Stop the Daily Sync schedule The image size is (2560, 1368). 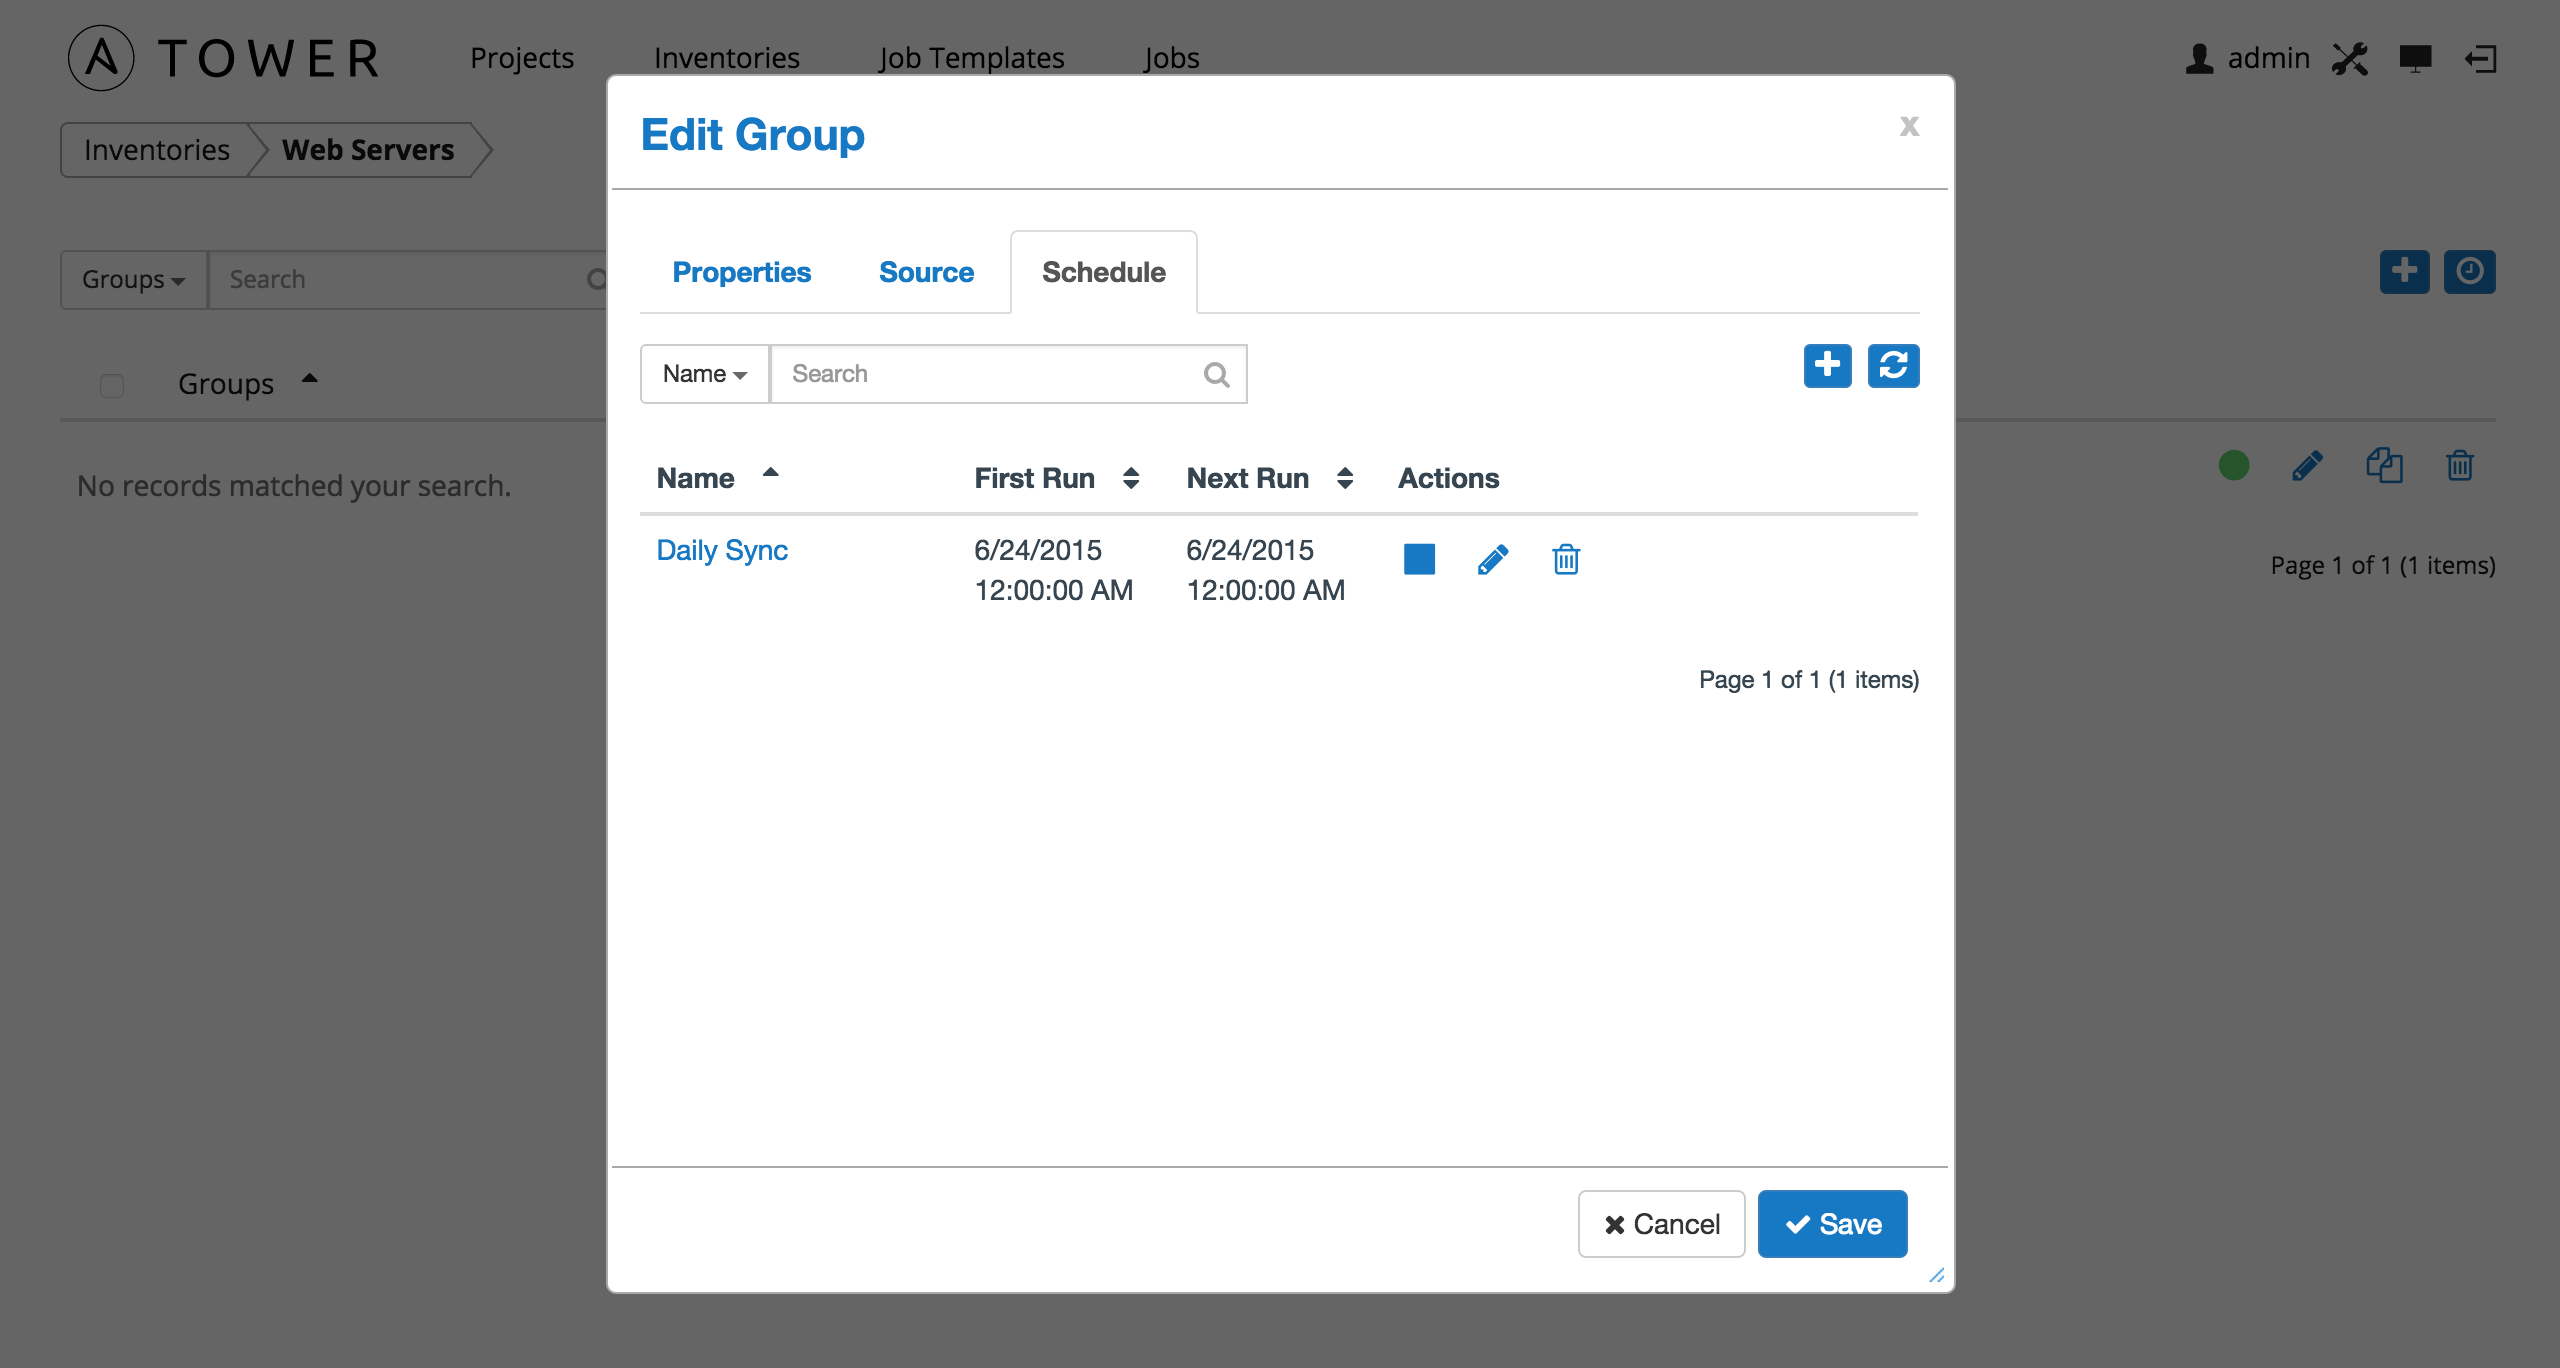click(1419, 559)
